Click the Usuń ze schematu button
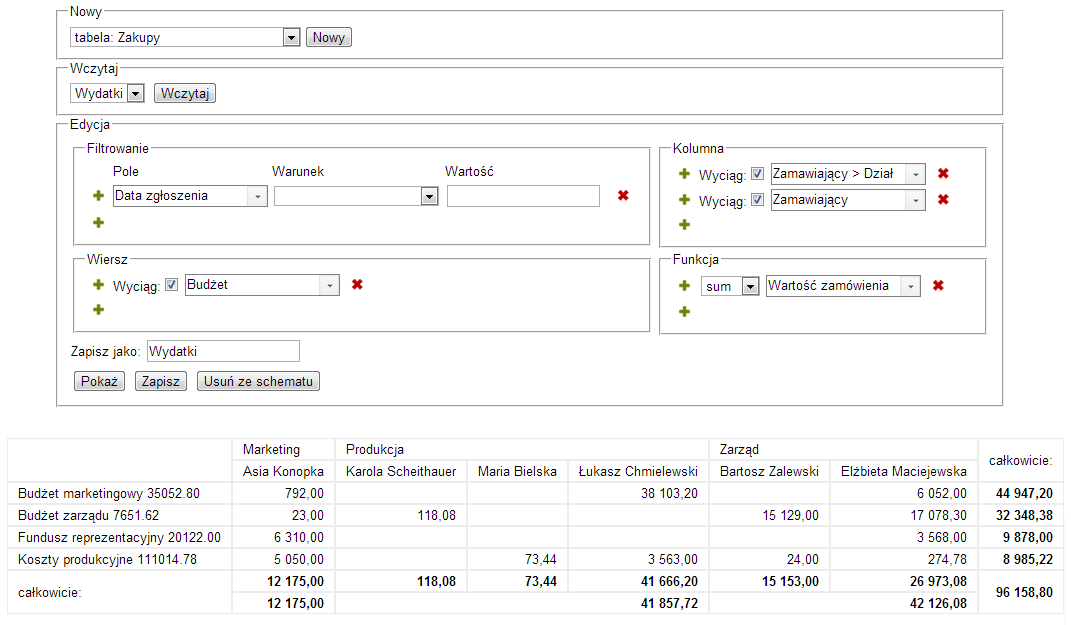 tap(258, 382)
